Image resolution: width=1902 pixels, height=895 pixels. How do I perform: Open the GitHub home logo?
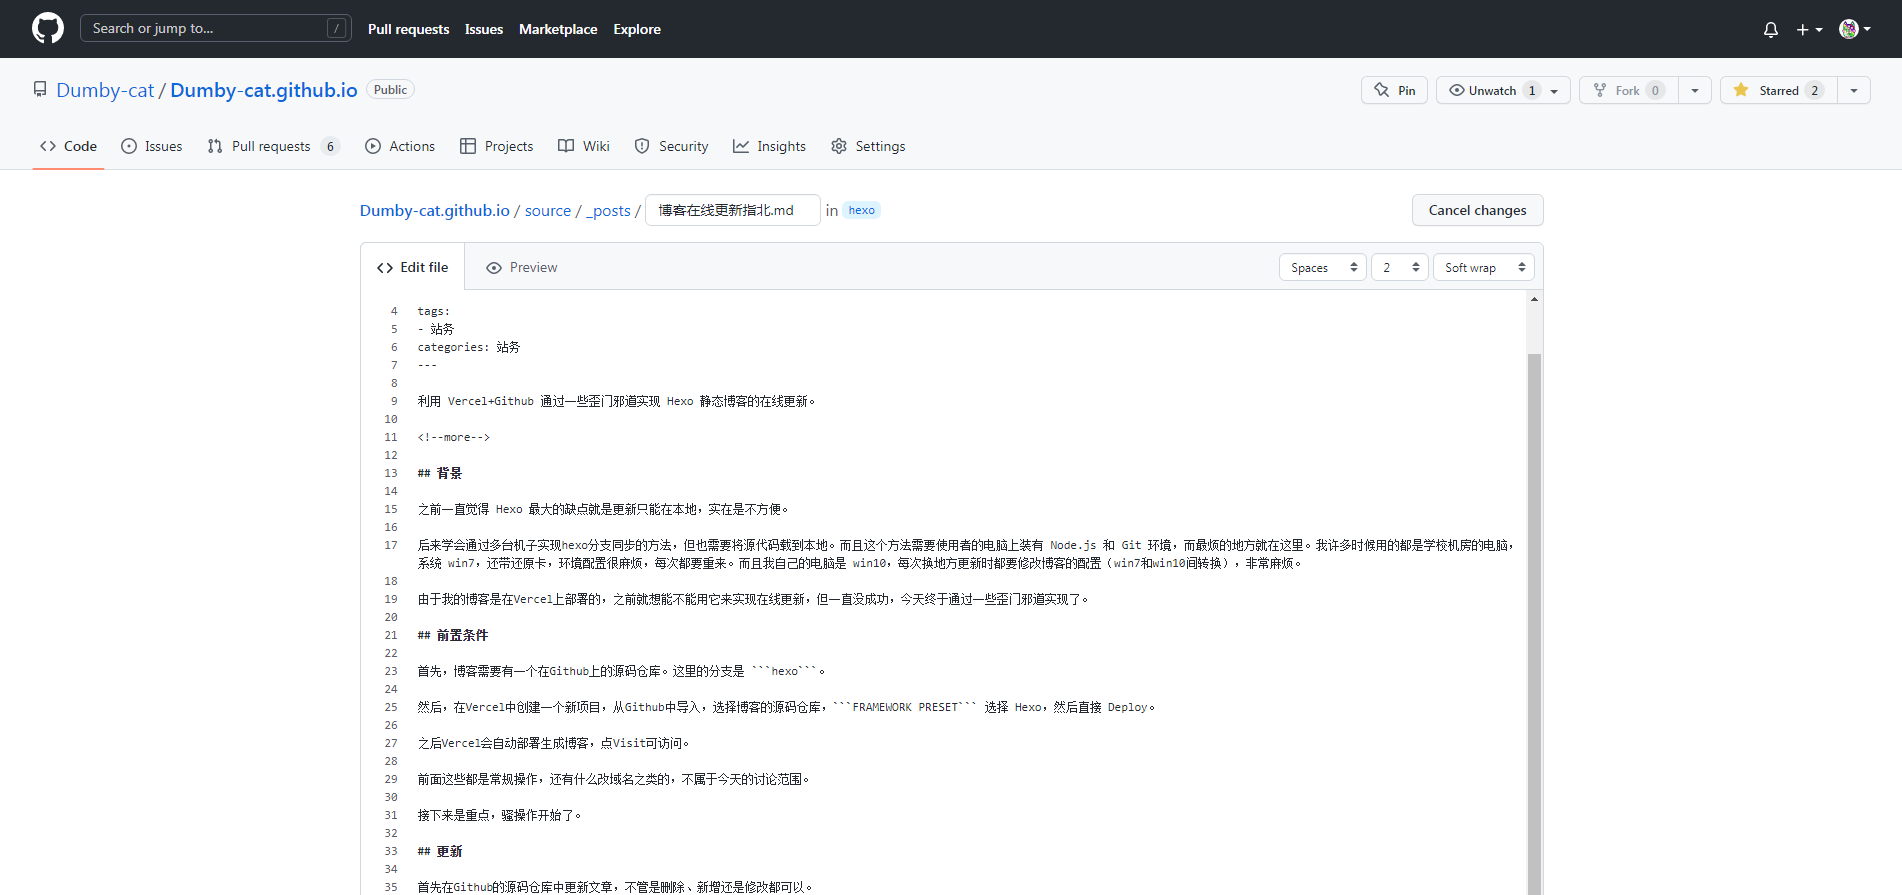(48, 28)
